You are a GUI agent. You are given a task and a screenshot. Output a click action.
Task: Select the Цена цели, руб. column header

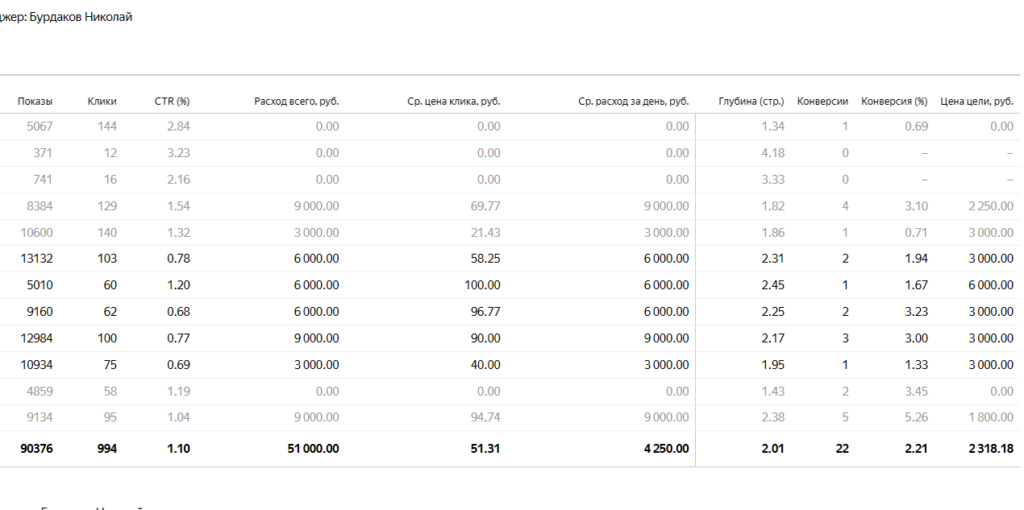(x=977, y=101)
